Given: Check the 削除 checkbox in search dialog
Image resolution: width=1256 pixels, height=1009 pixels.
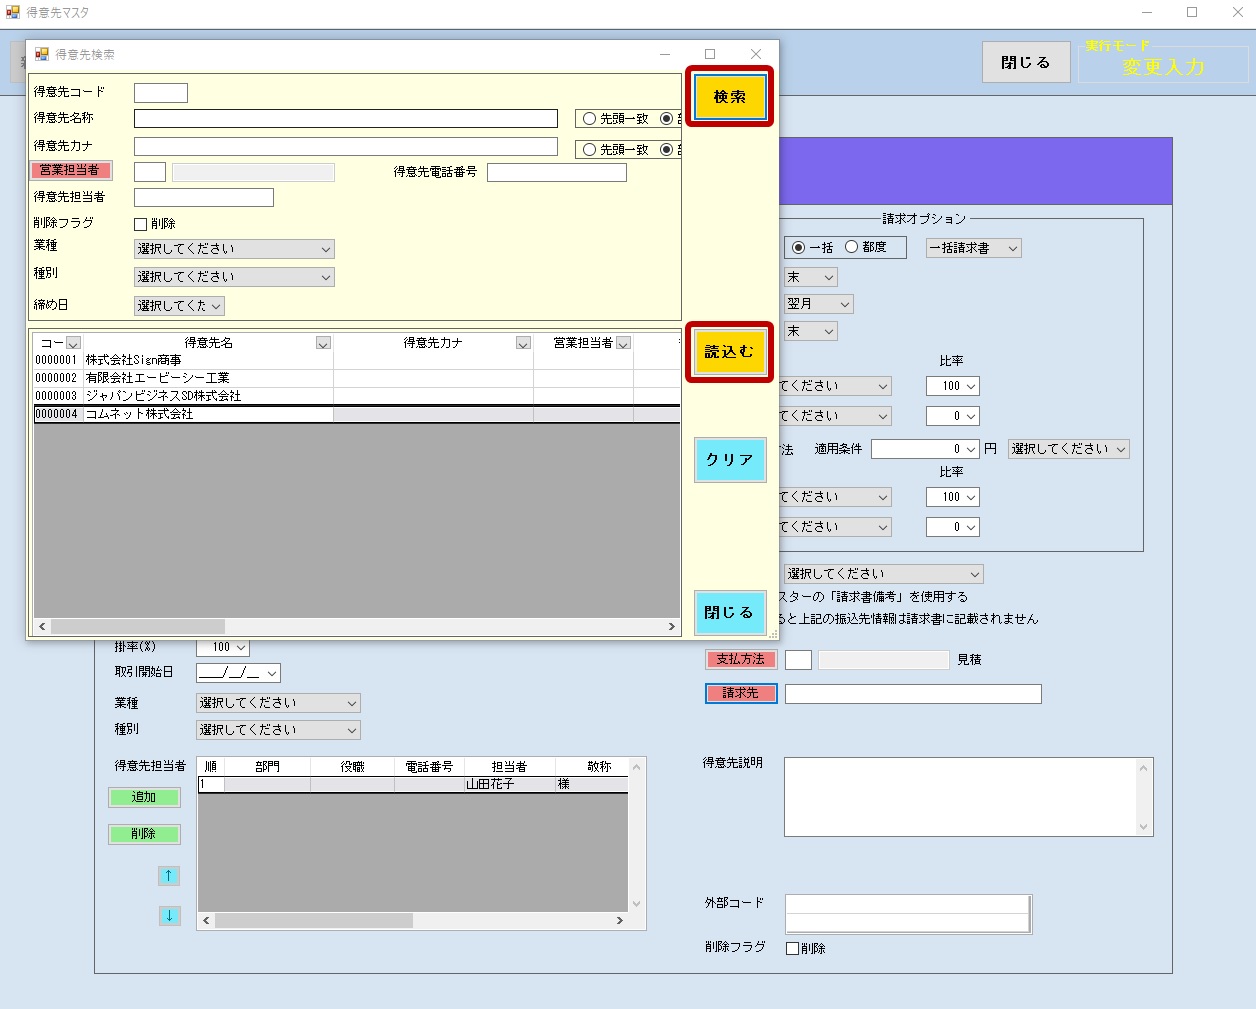Looking at the screenshot, I should (x=141, y=224).
